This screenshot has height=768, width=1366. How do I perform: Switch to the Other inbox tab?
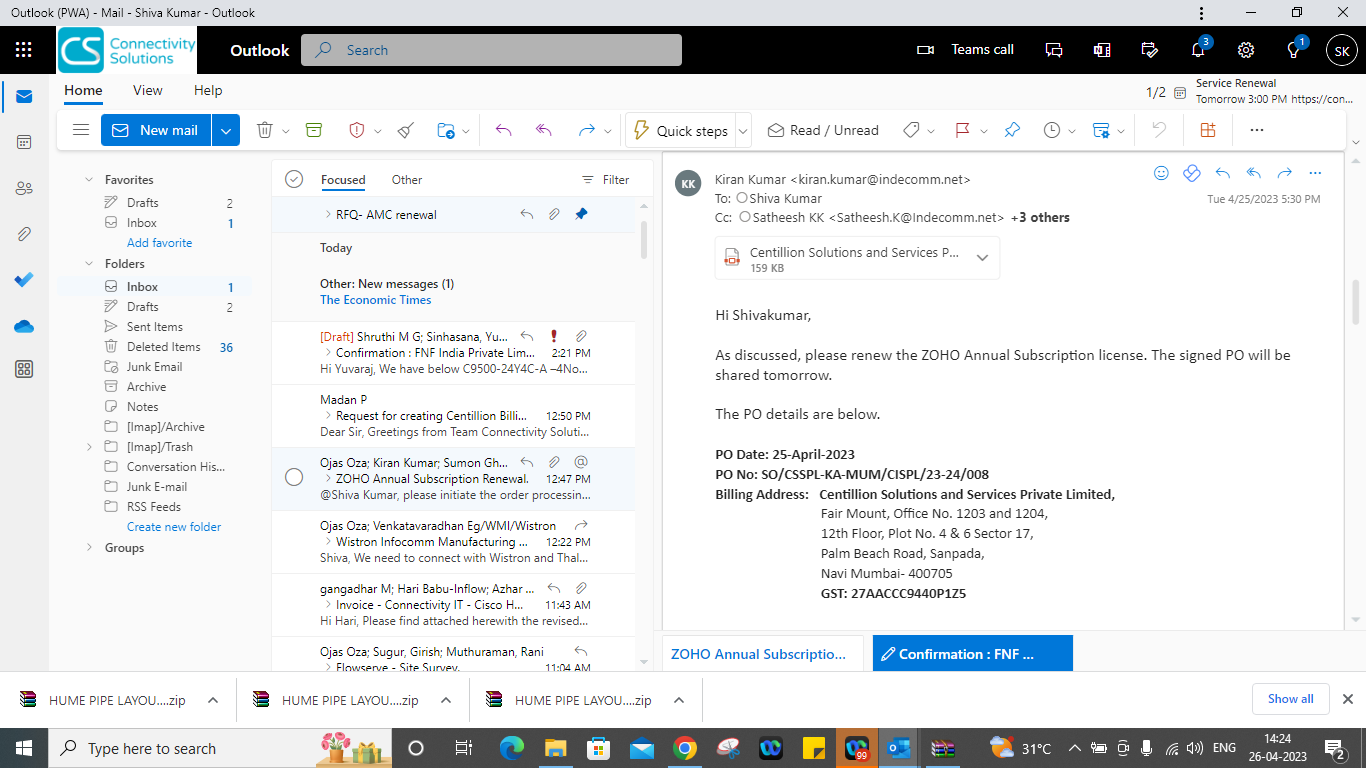(x=406, y=180)
